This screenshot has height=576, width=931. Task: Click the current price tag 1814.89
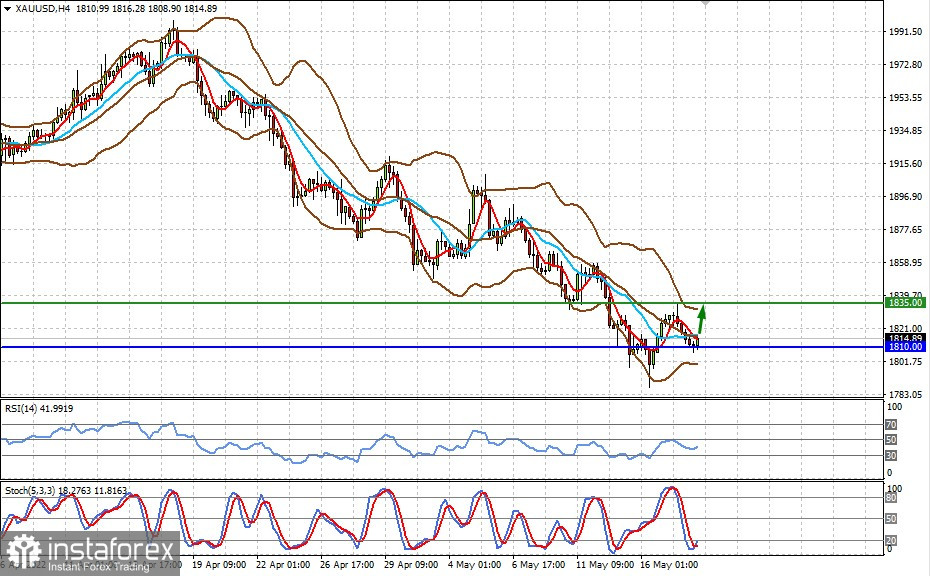905,338
